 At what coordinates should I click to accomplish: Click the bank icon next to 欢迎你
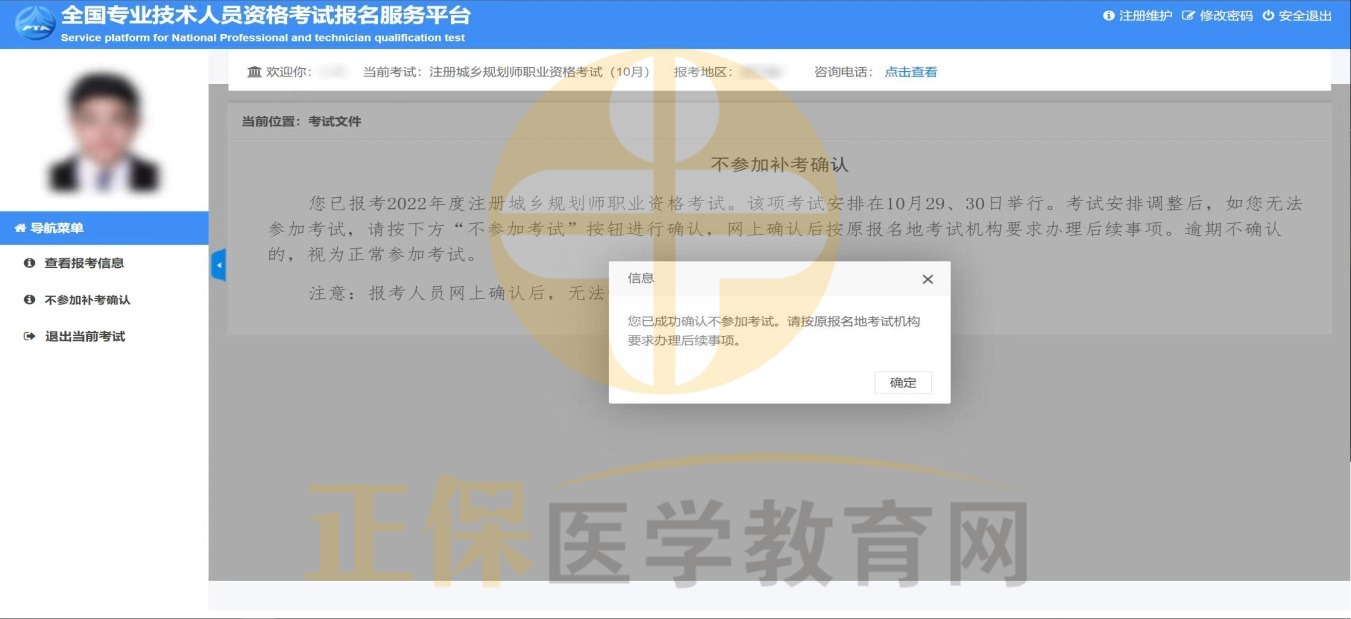pyautogui.click(x=254, y=72)
